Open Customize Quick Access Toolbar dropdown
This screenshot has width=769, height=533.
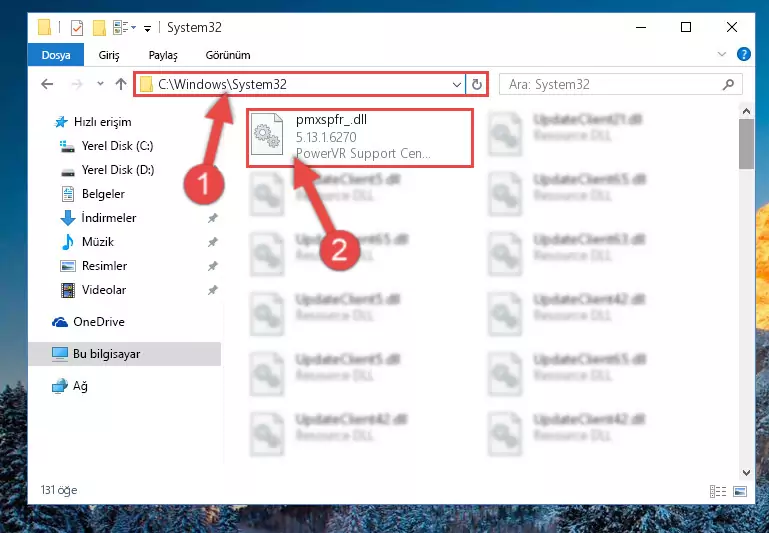point(147,28)
